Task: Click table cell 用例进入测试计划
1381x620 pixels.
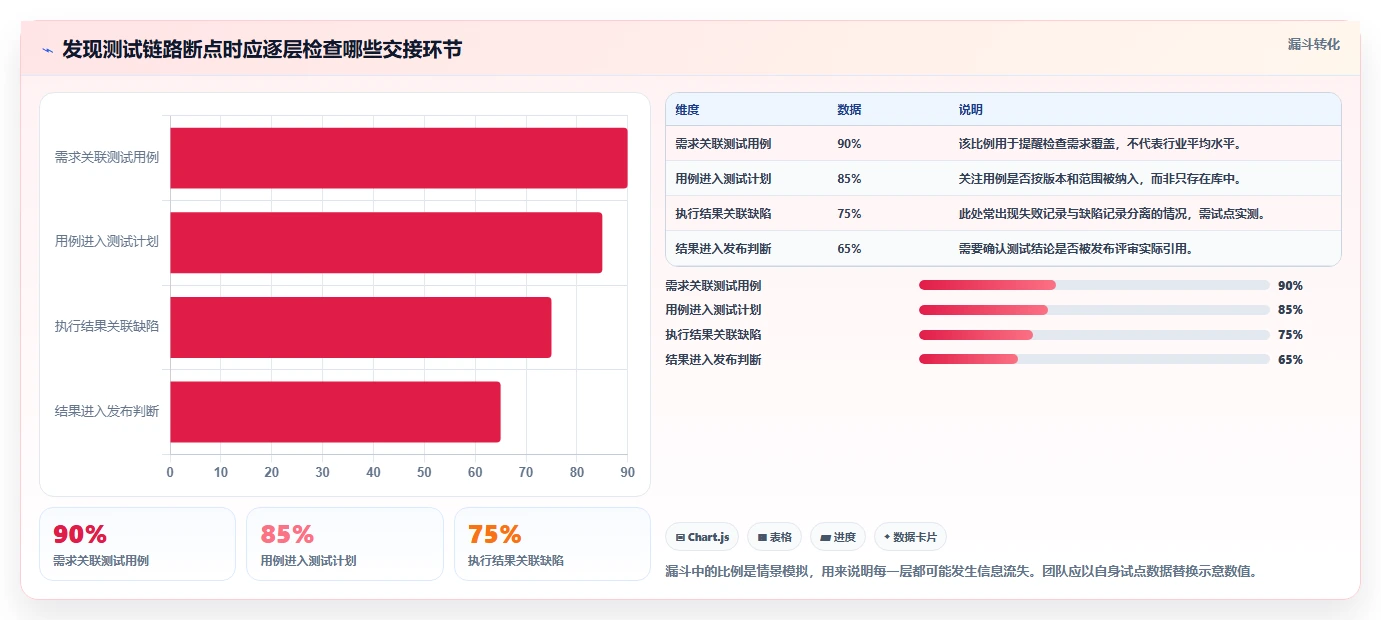Action: tap(723, 179)
